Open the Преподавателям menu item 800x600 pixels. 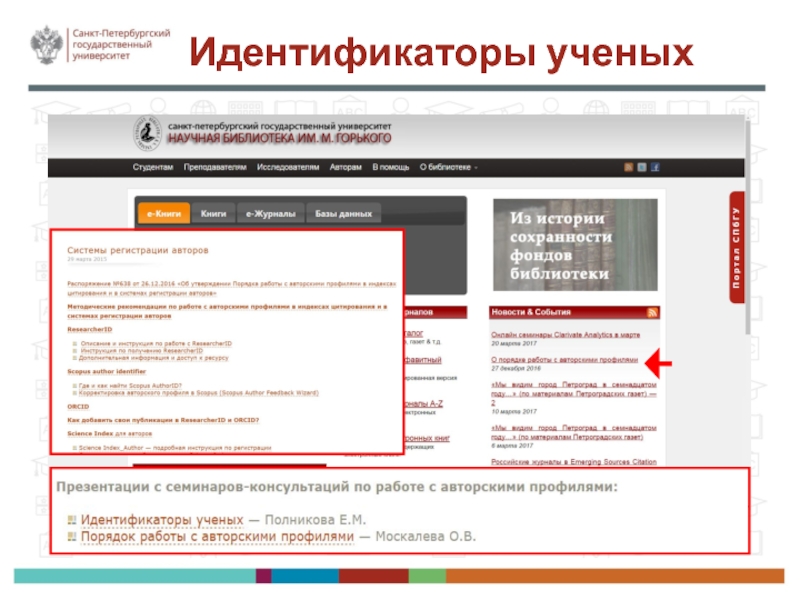coord(215,167)
